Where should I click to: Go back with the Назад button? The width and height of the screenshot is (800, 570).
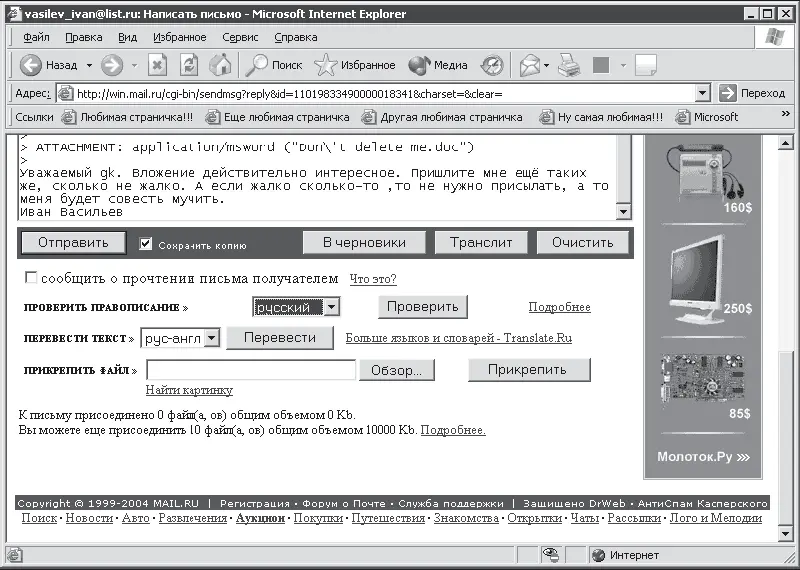pos(48,65)
